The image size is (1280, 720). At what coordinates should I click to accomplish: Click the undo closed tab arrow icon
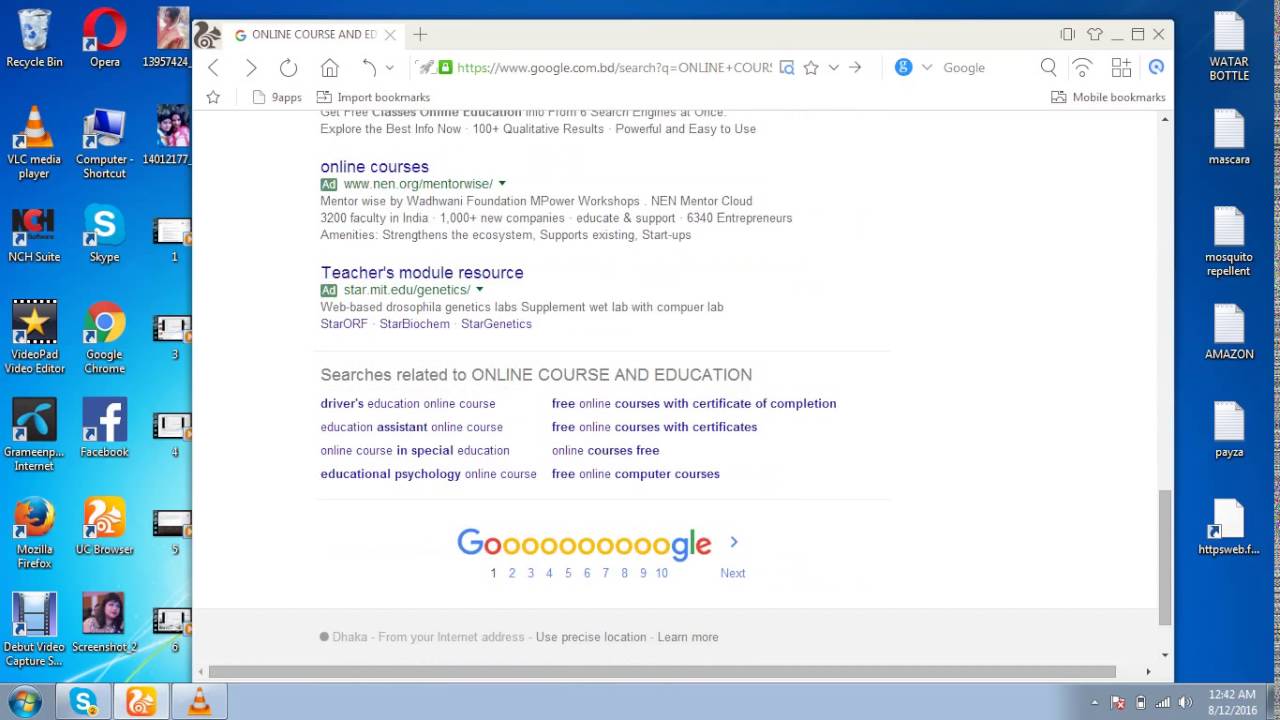pos(369,67)
